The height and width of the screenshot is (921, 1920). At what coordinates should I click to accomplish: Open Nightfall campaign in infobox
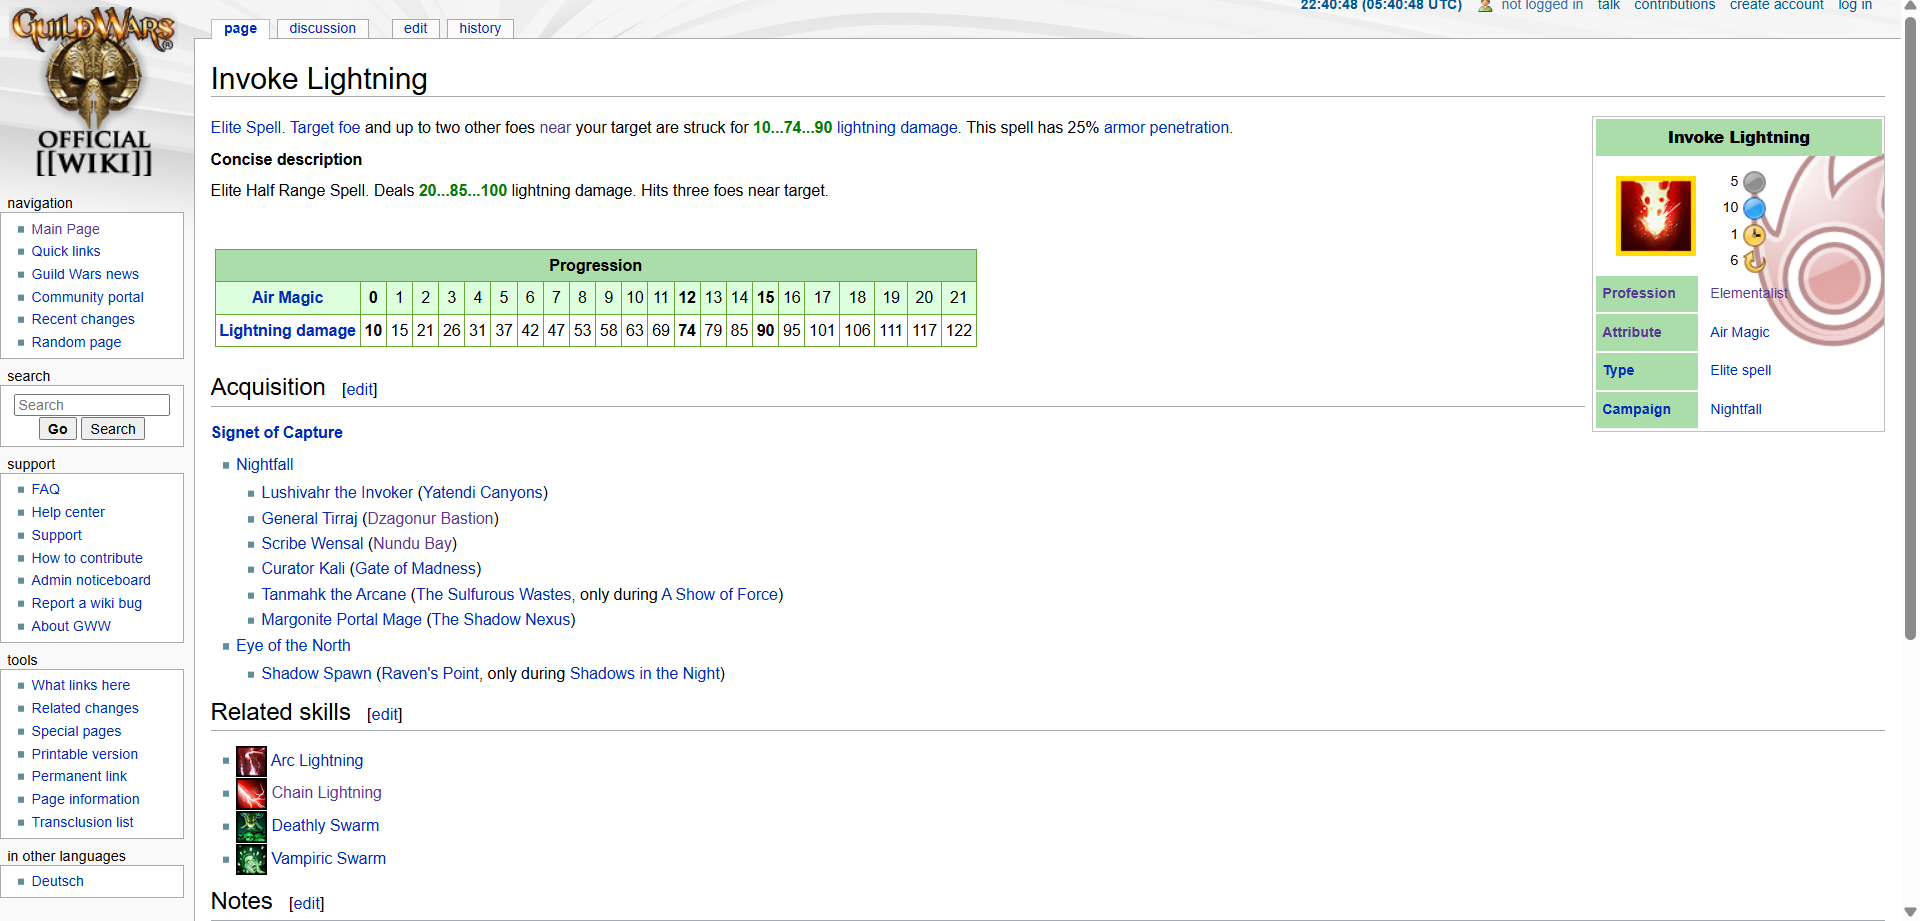click(x=1736, y=409)
